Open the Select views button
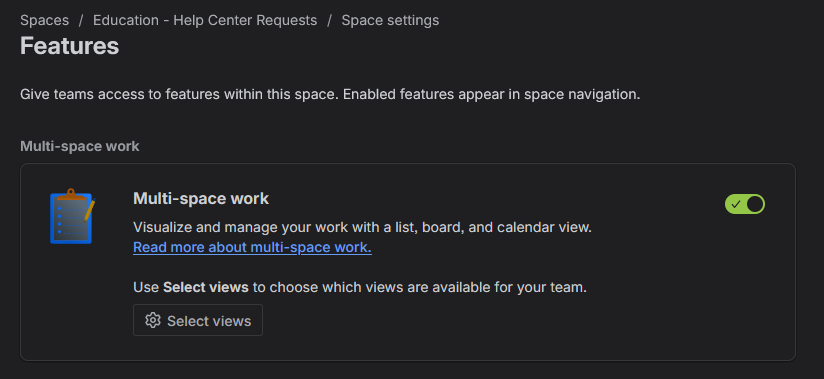 tap(198, 320)
